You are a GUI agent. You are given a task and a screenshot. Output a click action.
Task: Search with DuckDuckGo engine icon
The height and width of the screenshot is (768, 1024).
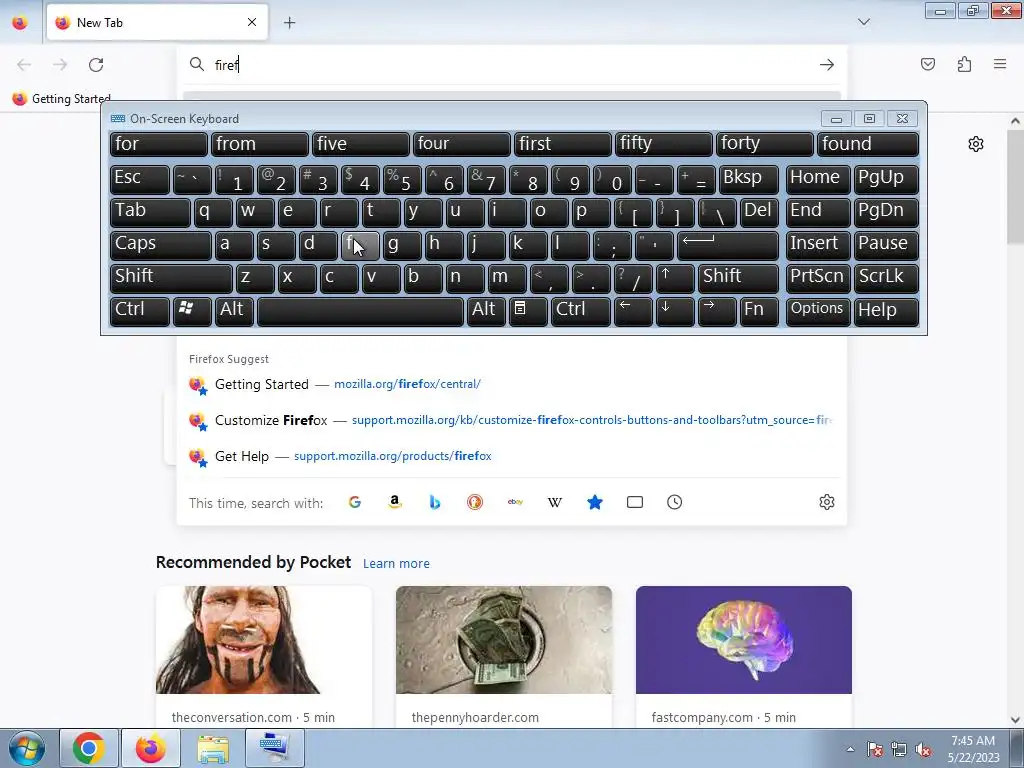475,502
